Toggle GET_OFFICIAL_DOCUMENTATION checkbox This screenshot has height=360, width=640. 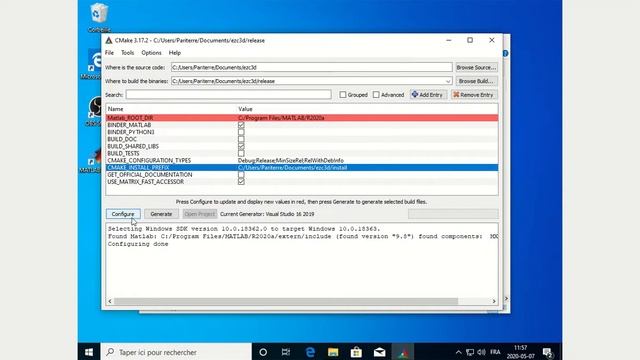click(x=241, y=175)
